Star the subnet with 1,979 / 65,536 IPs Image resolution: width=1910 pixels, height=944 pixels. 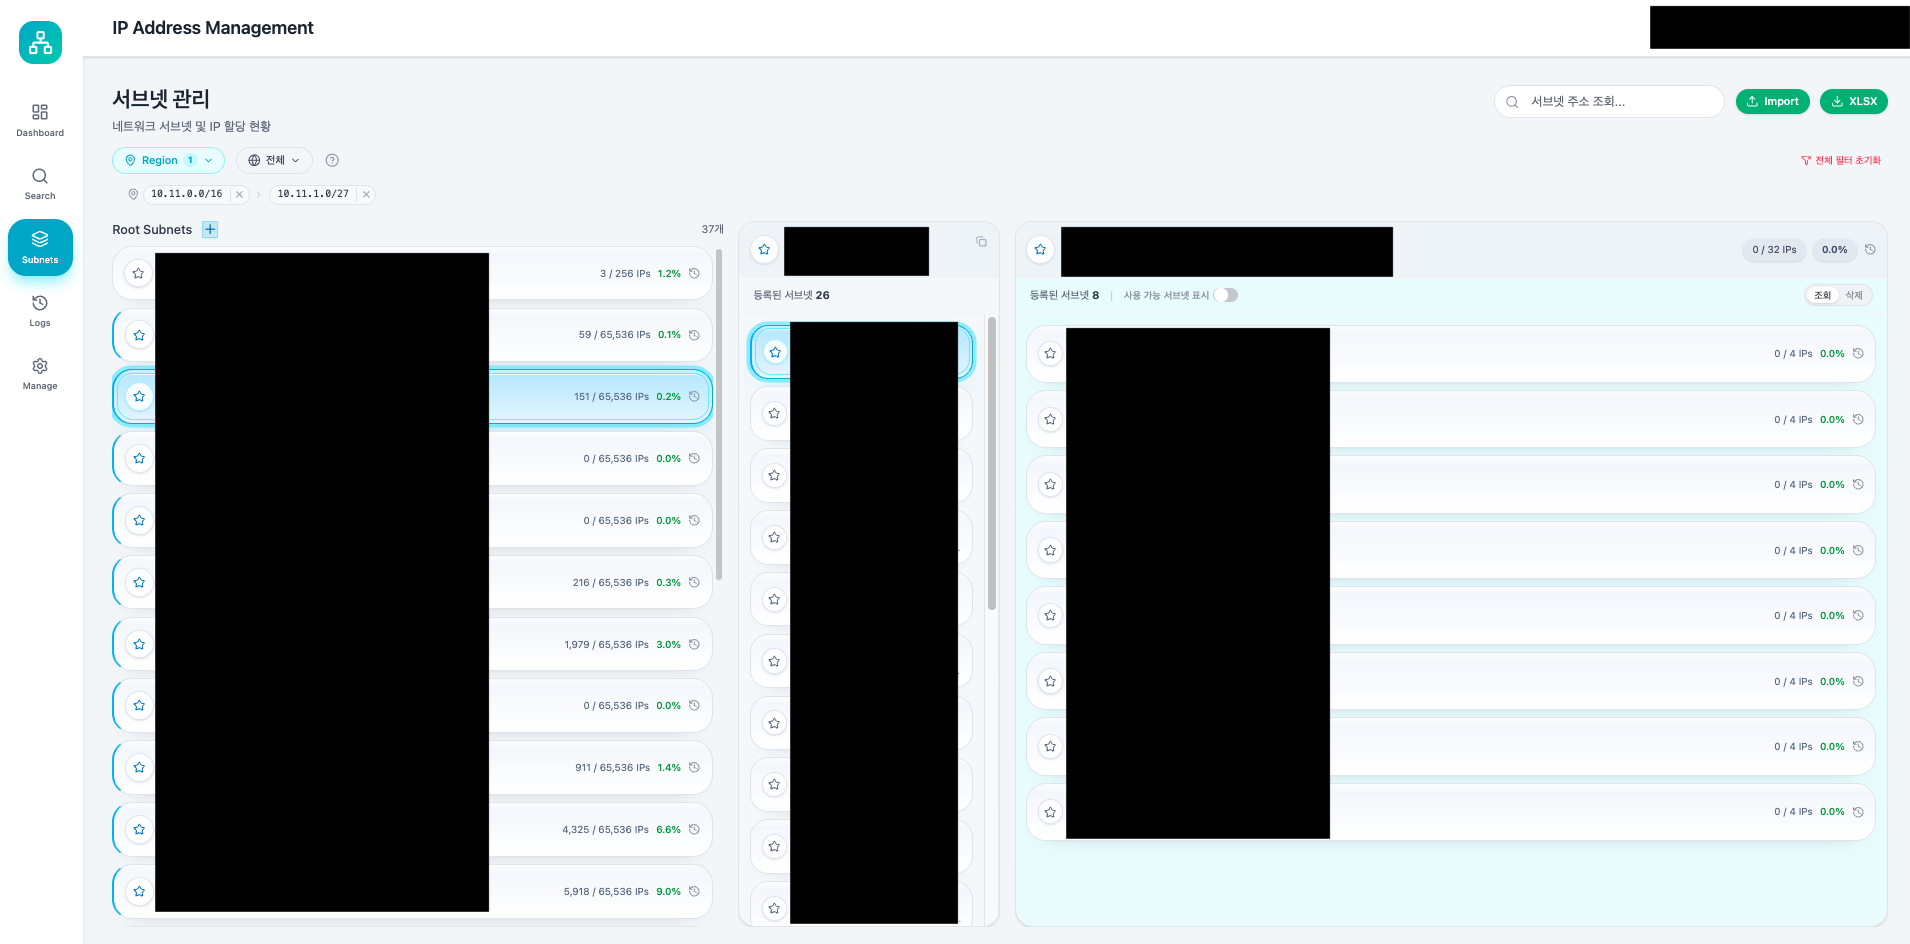coord(139,645)
